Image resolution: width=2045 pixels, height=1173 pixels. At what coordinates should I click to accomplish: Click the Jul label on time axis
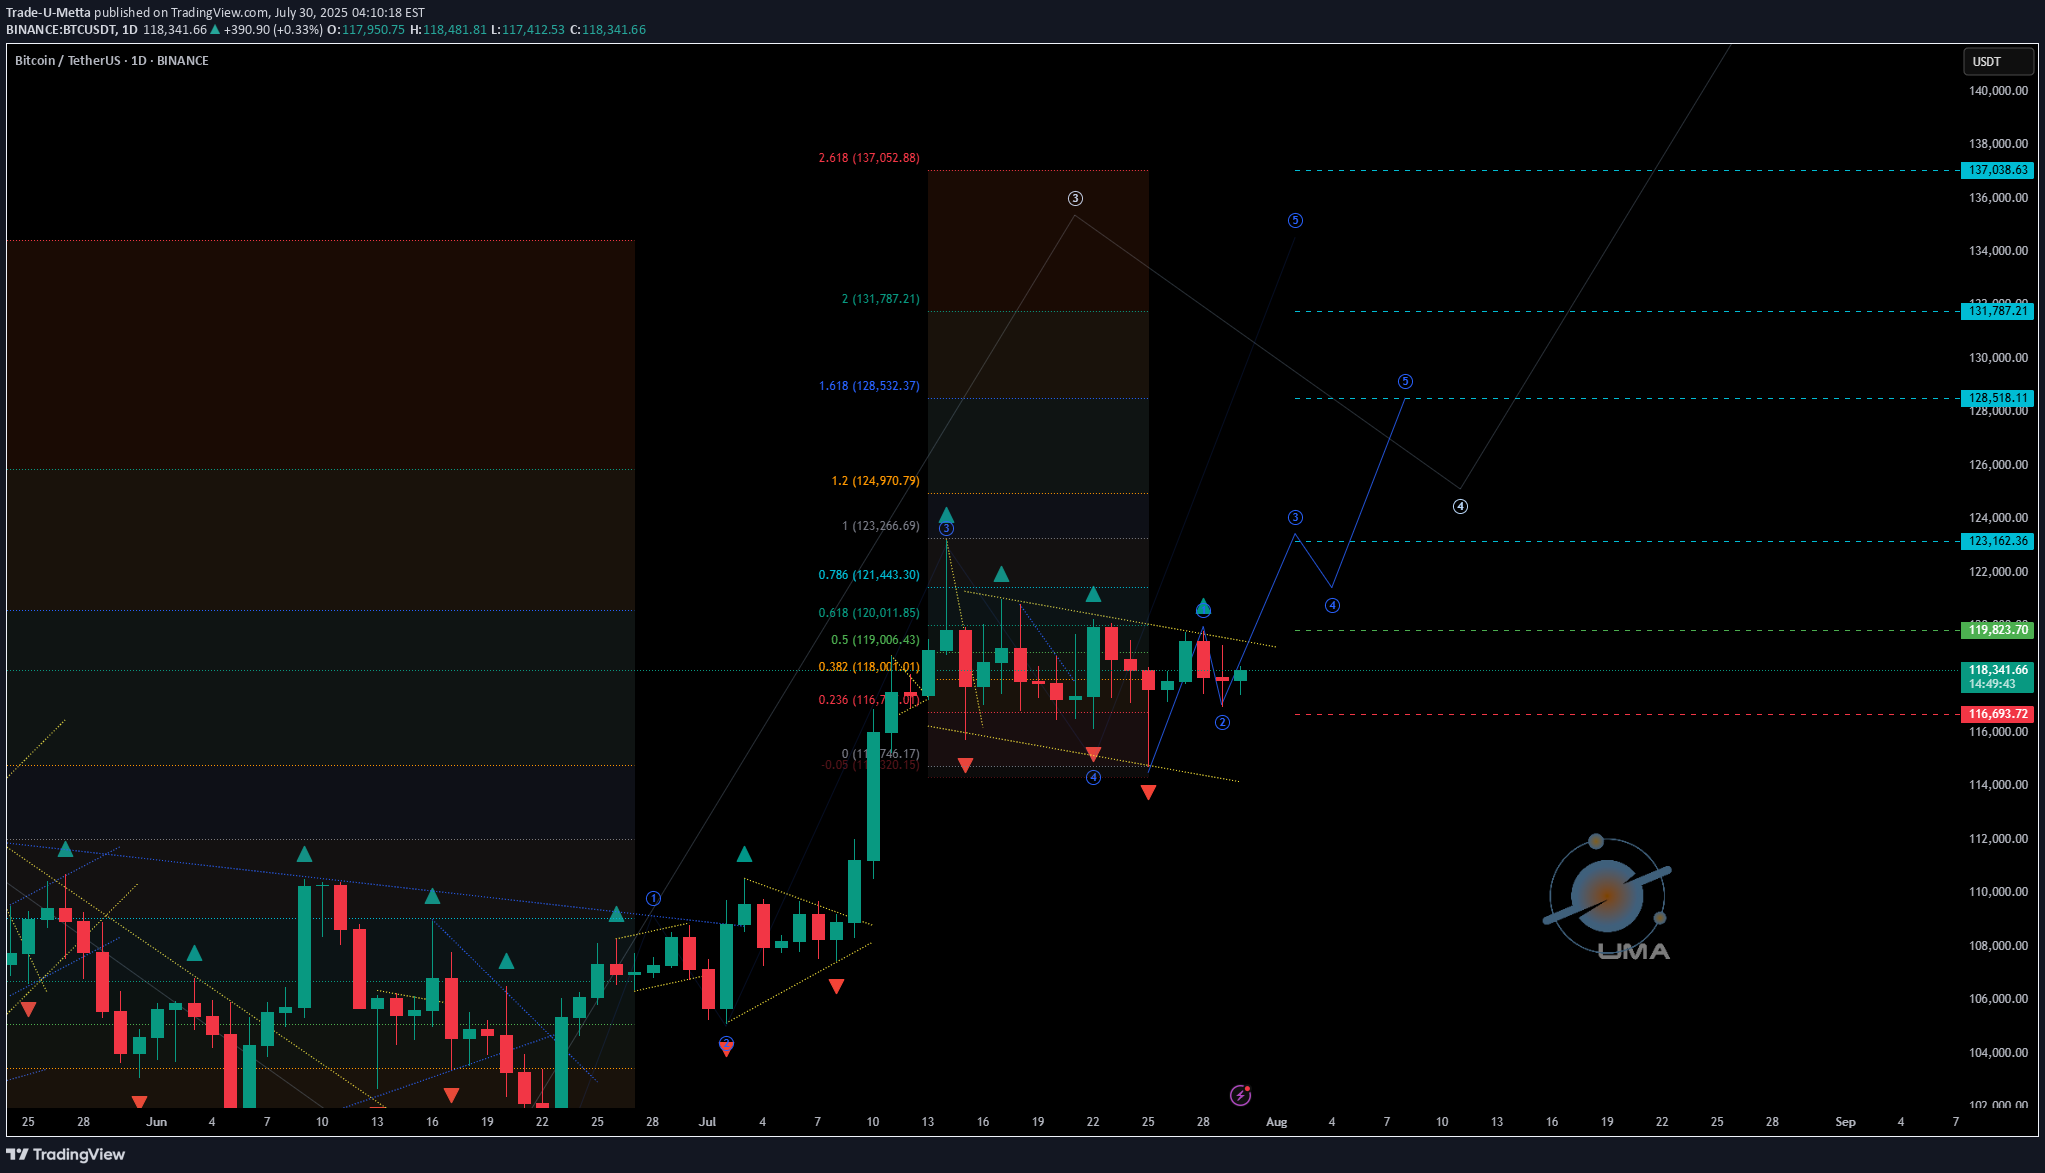coord(708,1122)
